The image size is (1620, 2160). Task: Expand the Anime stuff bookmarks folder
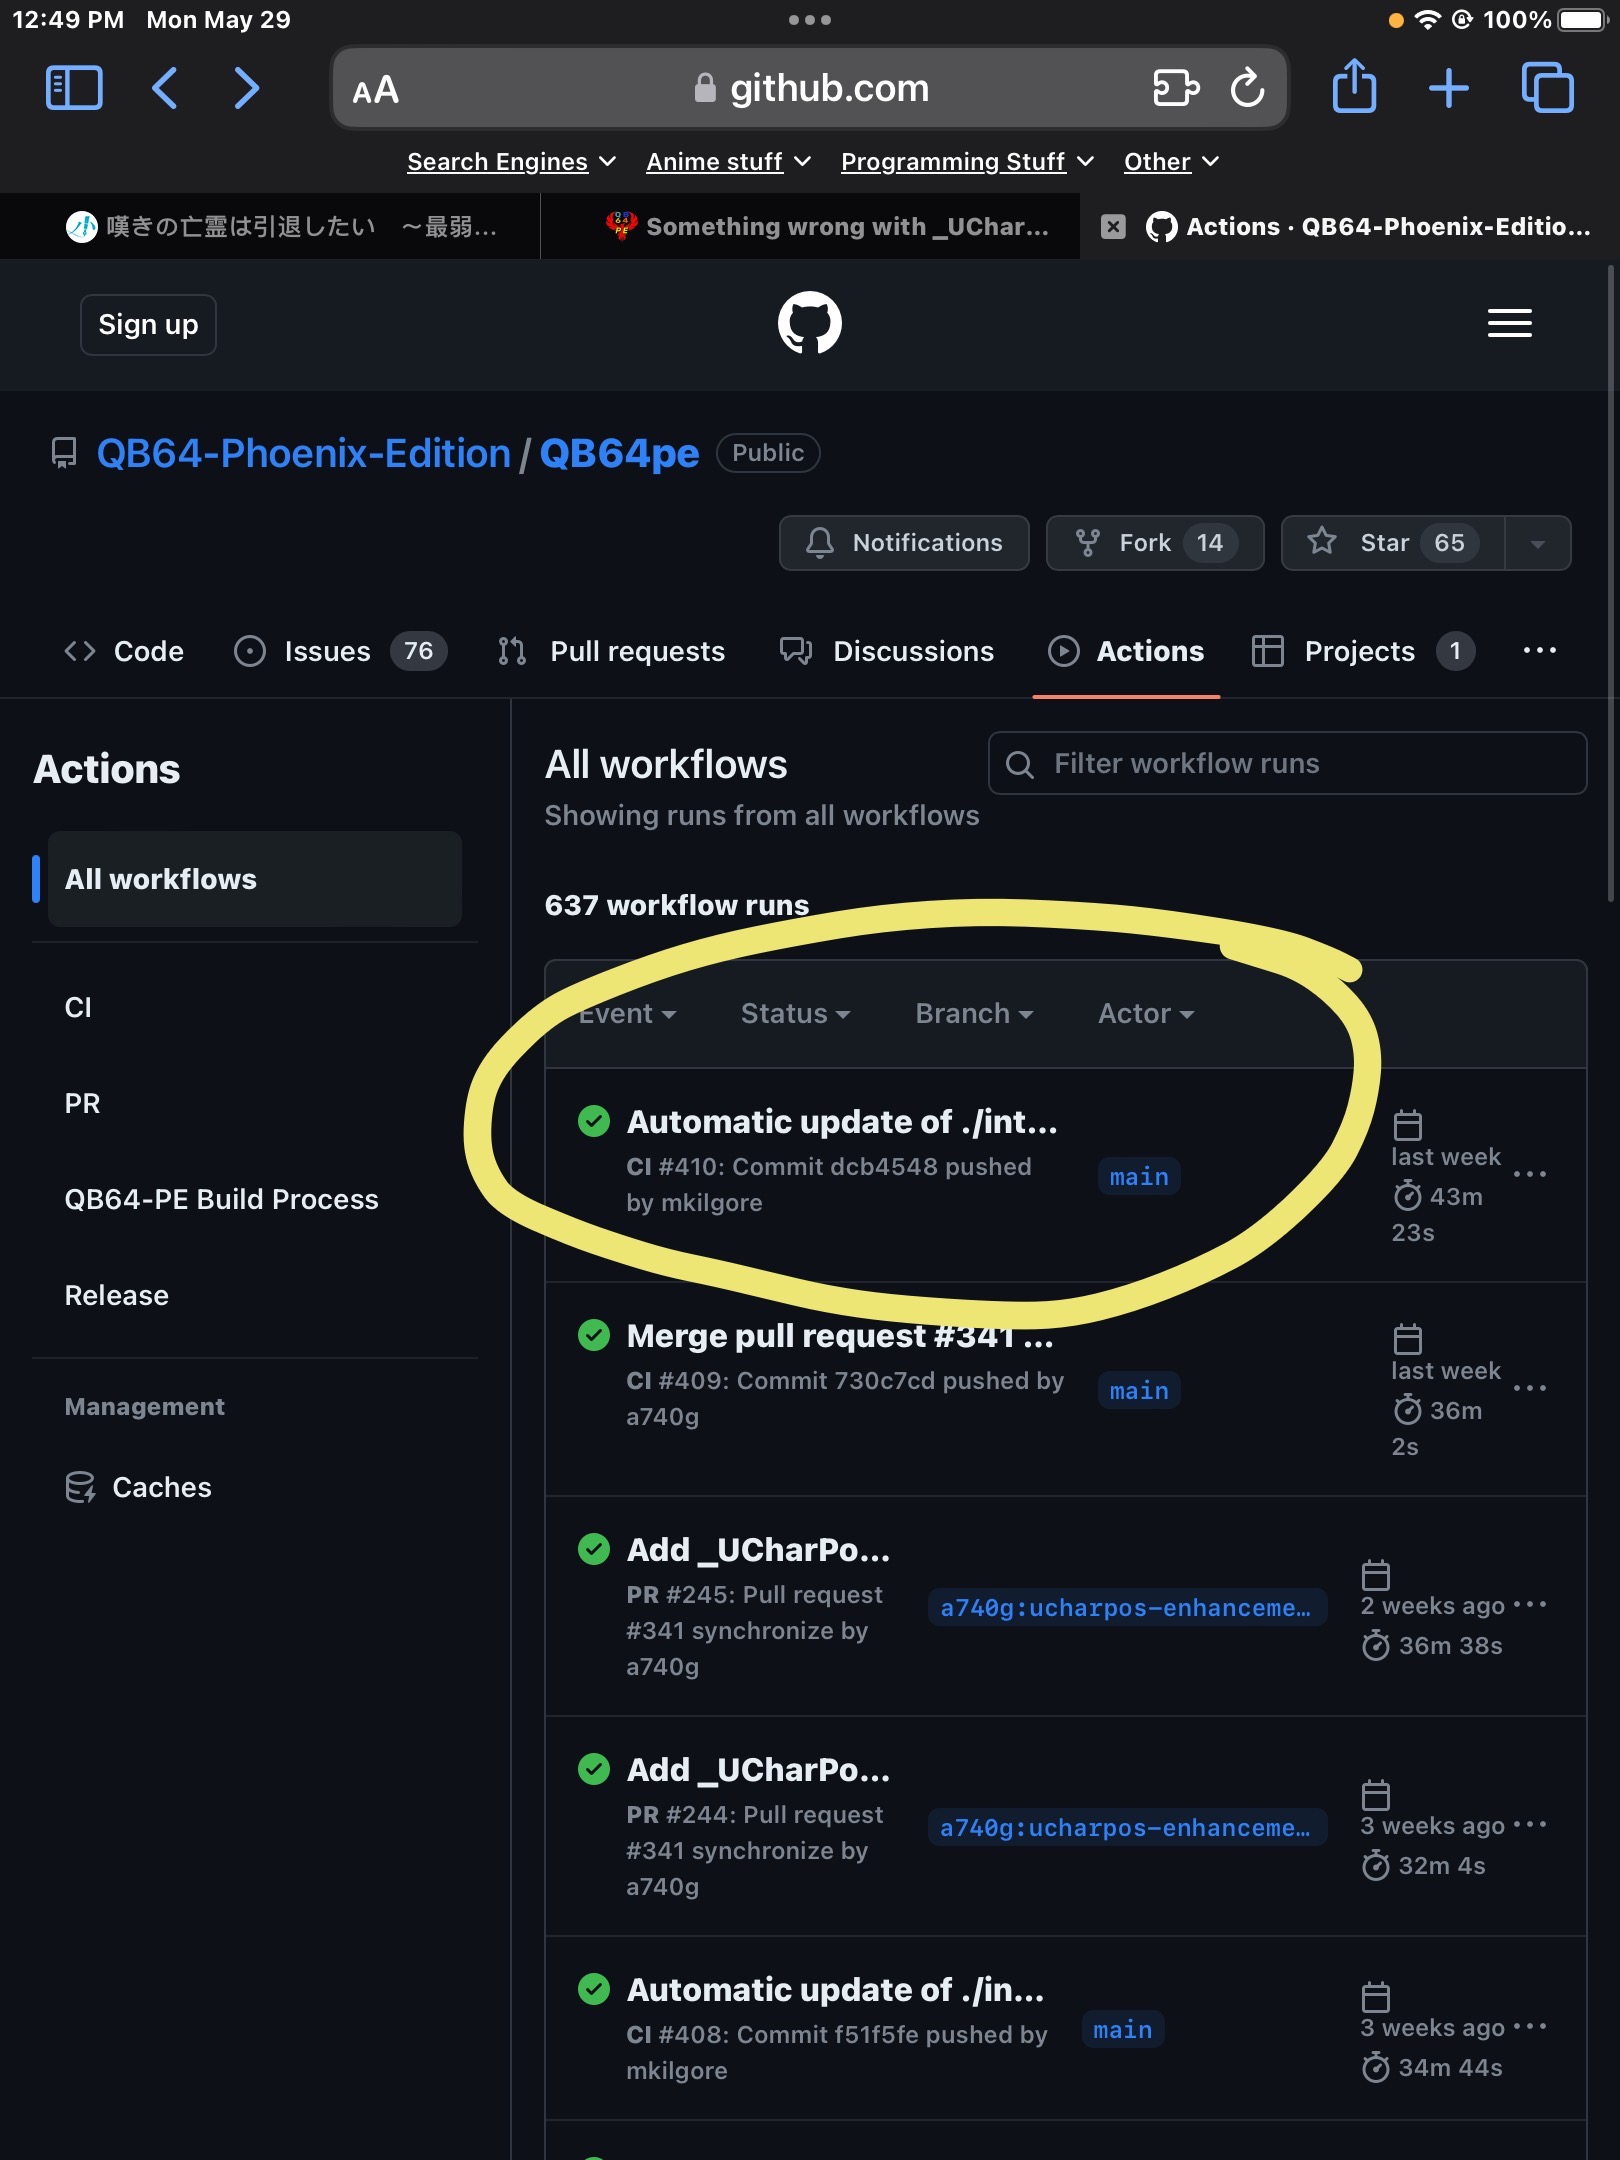728,162
